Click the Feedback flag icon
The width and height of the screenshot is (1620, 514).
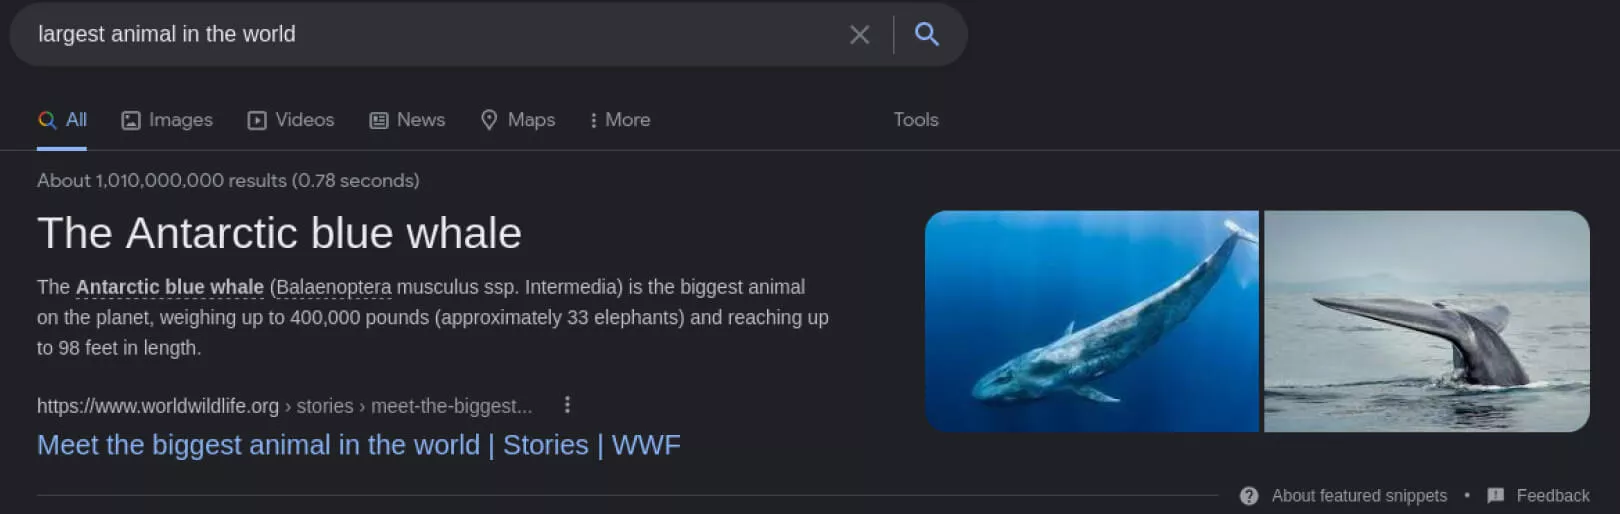coord(1496,496)
